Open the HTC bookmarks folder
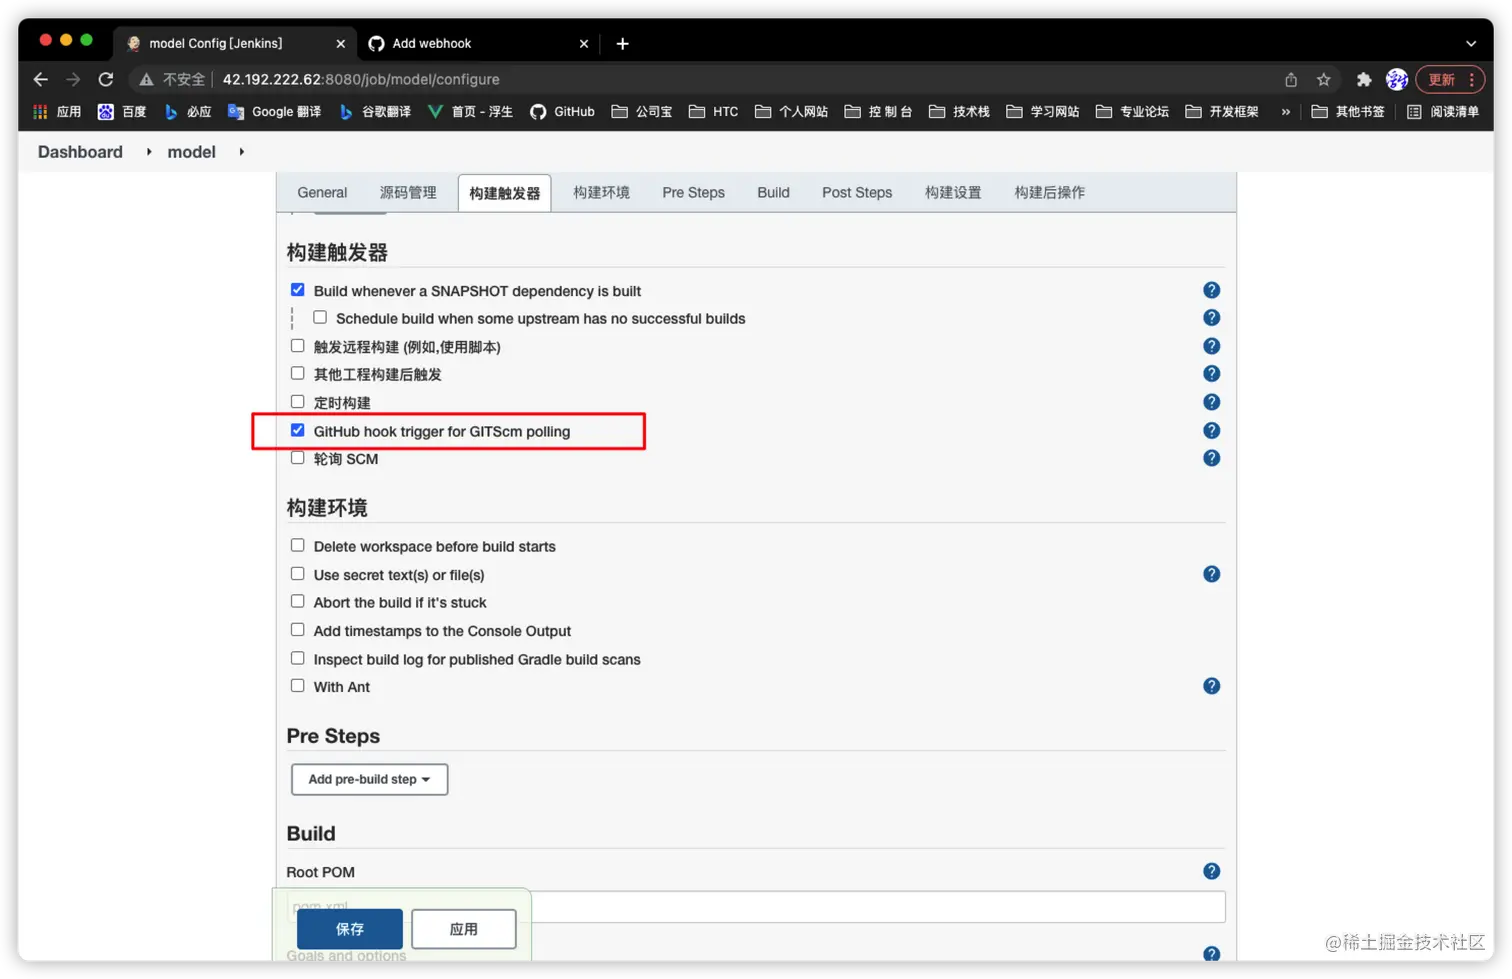Viewport: 1512px width, 979px height. tap(714, 112)
